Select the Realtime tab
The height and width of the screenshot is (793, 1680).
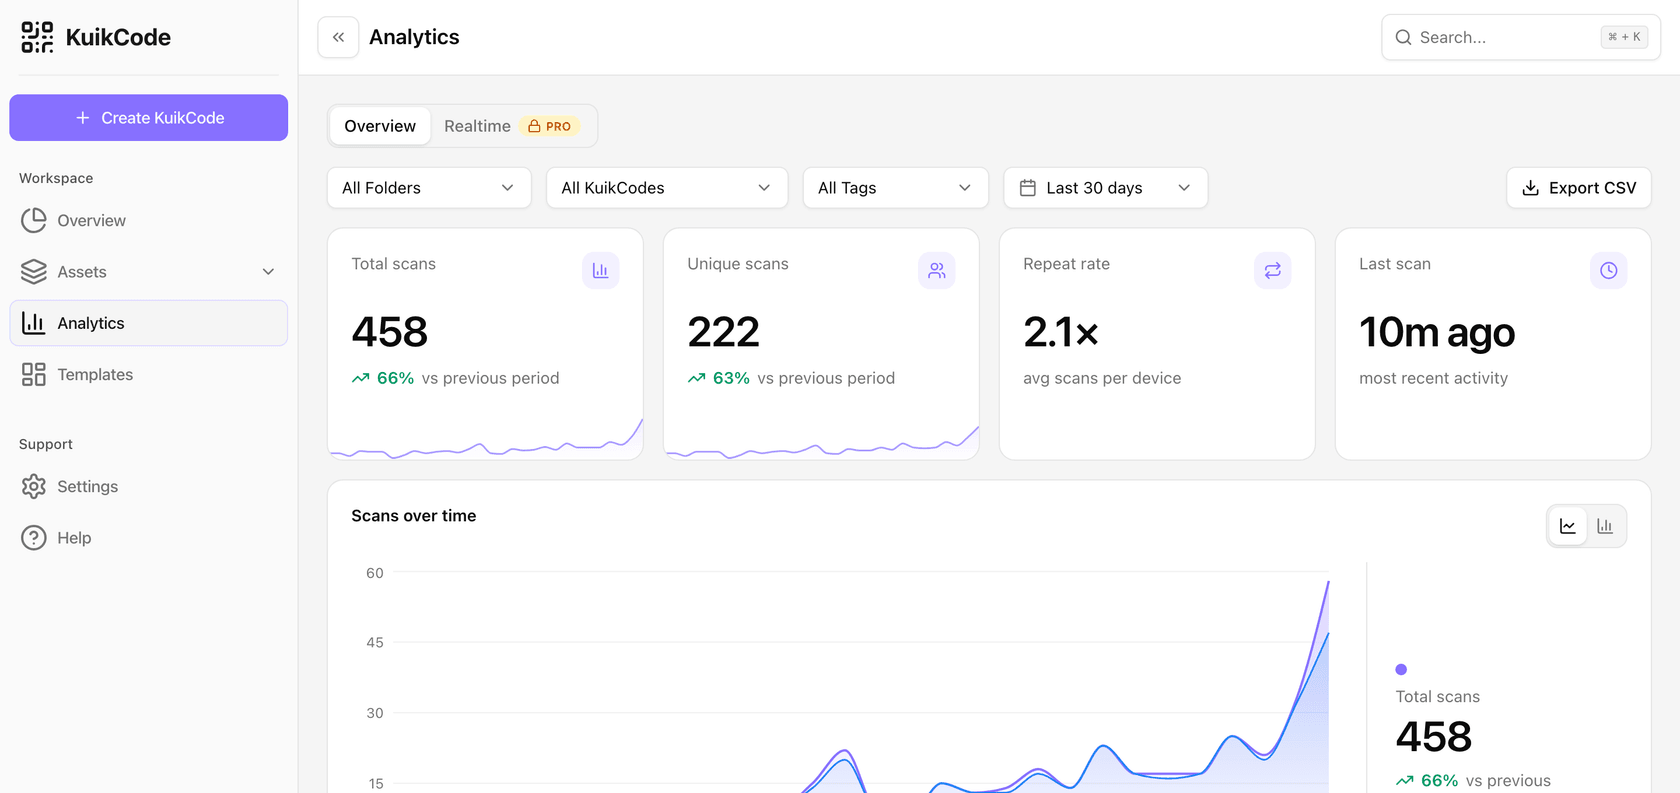pyautogui.click(x=512, y=126)
